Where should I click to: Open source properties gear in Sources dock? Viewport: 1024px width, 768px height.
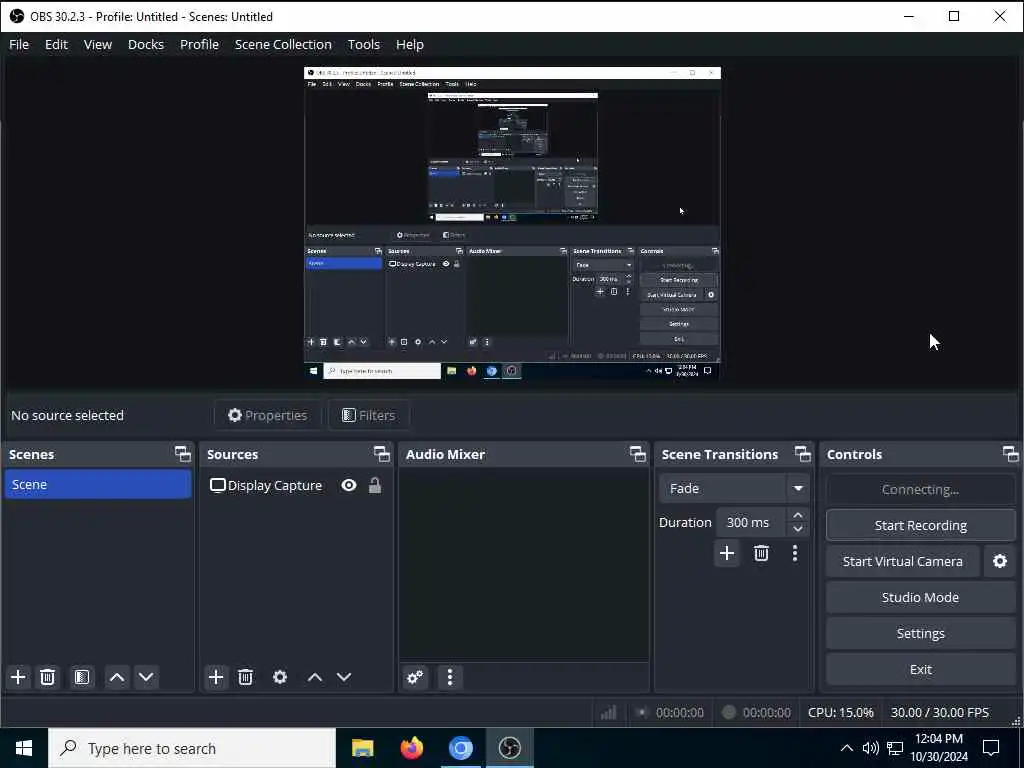(x=280, y=677)
